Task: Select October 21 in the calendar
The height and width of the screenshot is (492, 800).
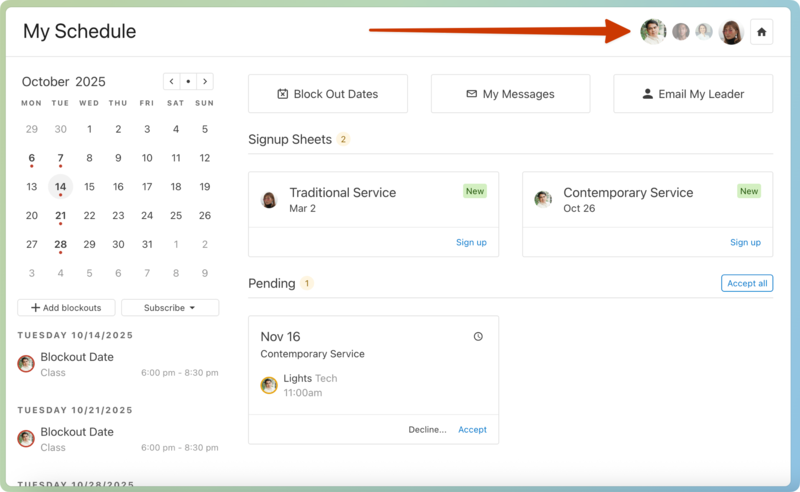Action: [61, 216]
